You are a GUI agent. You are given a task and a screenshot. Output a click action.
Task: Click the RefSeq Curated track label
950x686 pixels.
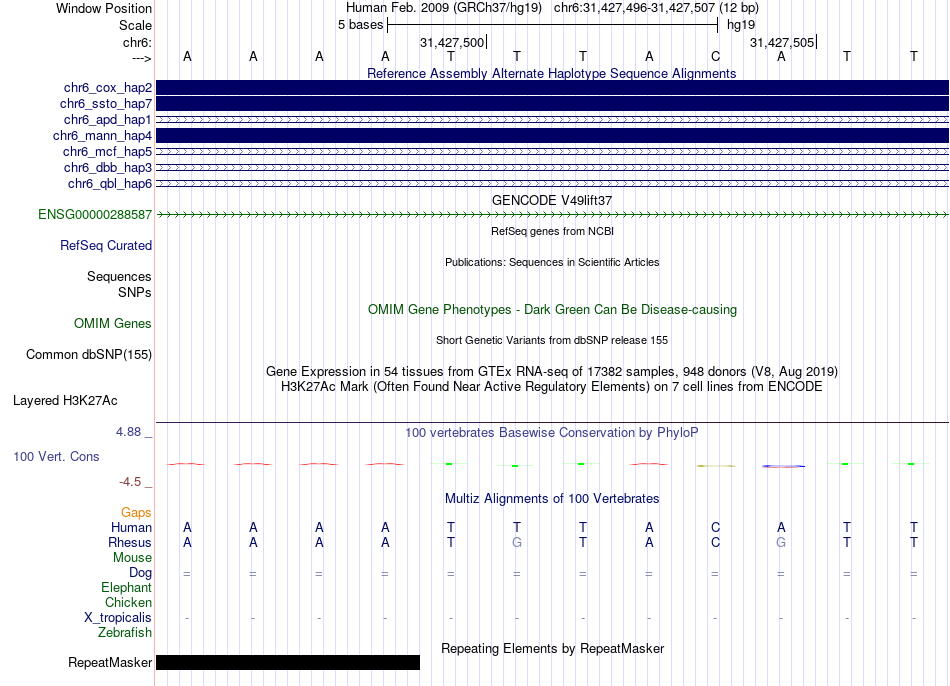pos(106,245)
